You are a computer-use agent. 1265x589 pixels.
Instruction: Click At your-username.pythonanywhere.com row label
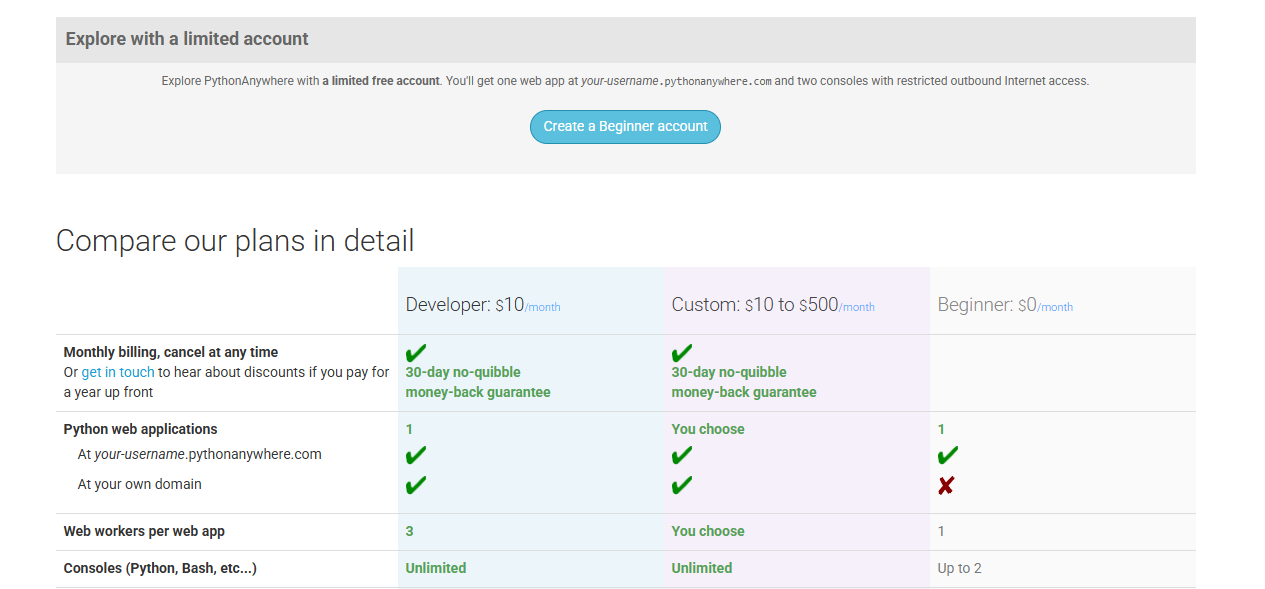pos(200,454)
